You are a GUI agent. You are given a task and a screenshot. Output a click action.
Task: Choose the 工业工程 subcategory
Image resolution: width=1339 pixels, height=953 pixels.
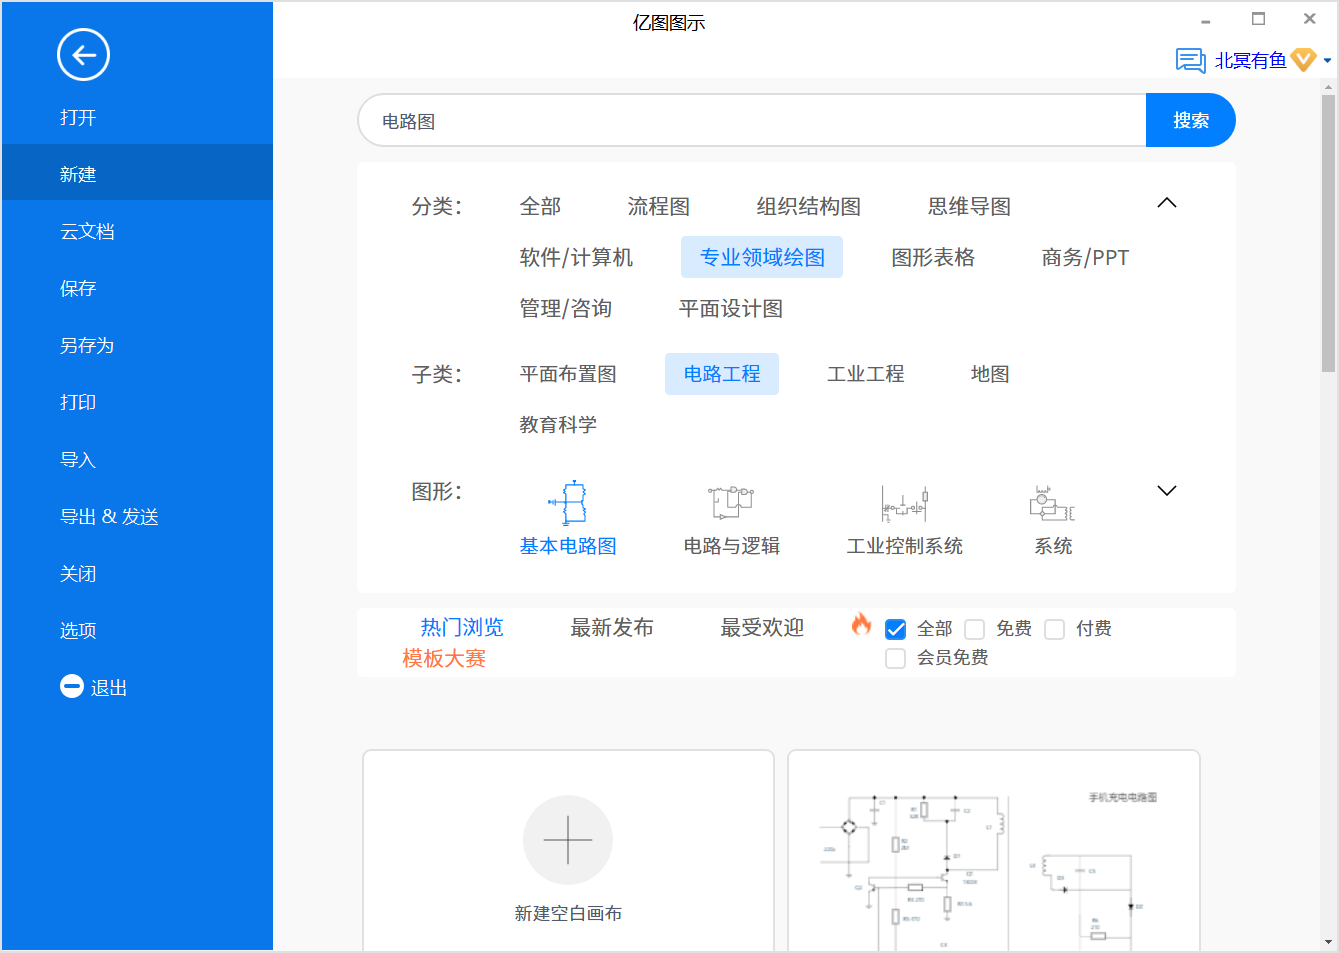(866, 374)
